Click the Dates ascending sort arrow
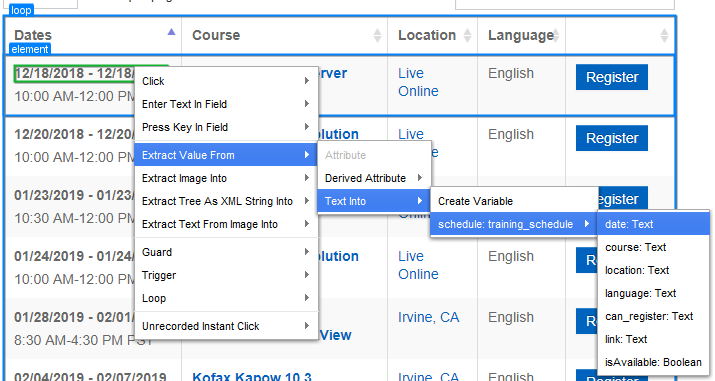The width and height of the screenshot is (715, 381). tap(171, 31)
